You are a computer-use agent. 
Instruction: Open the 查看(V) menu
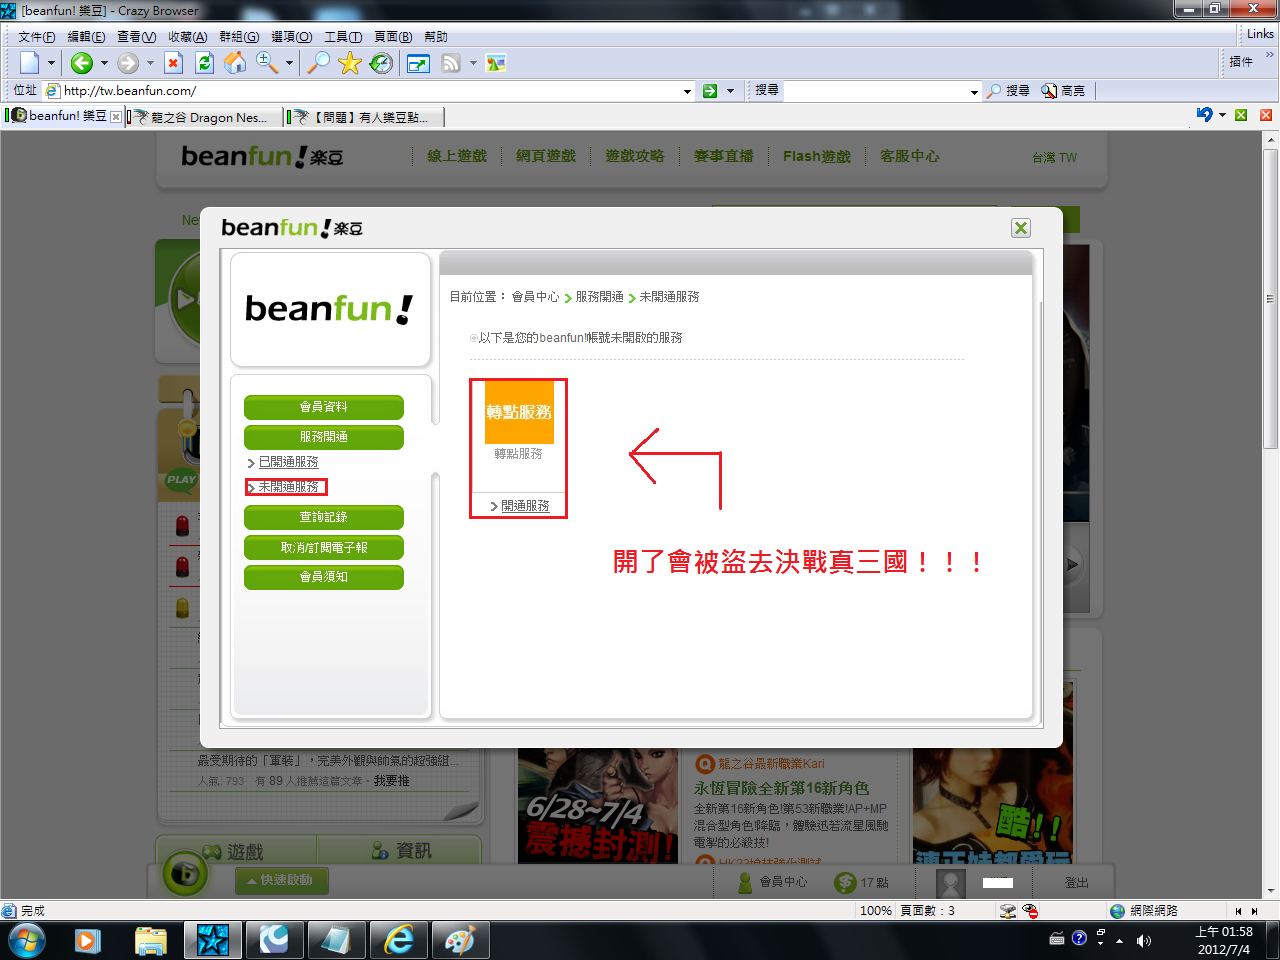click(x=137, y=37)
